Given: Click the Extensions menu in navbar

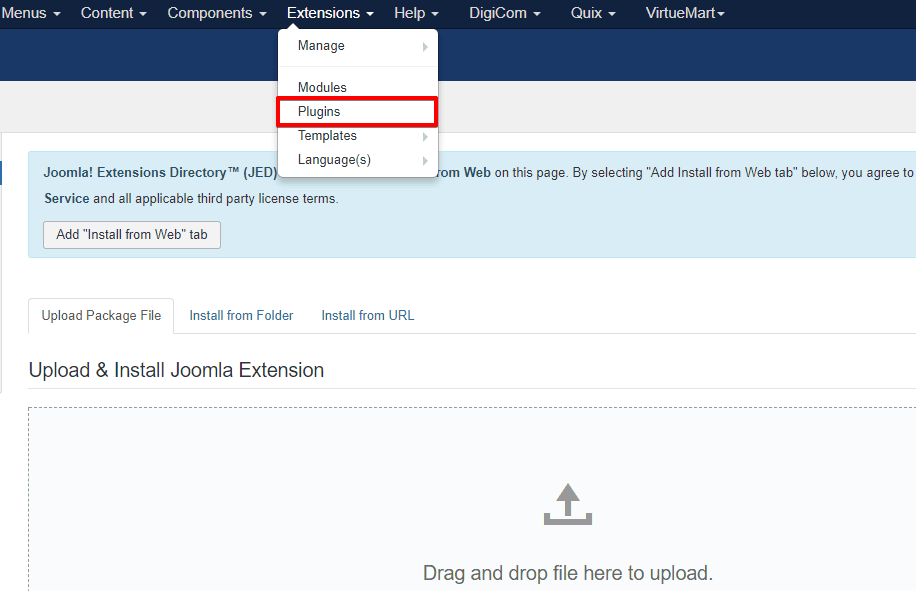Looking at the screenshot, I should pos(330,13).
